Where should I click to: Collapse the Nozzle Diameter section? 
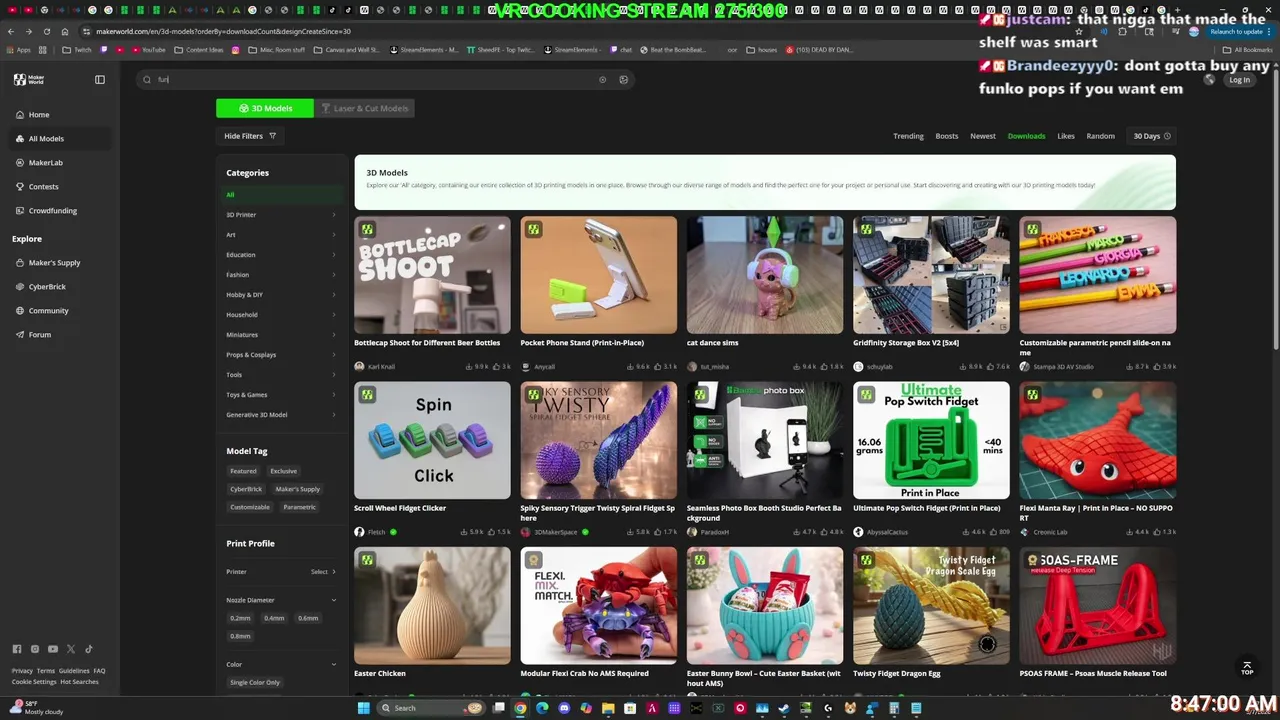334,600
